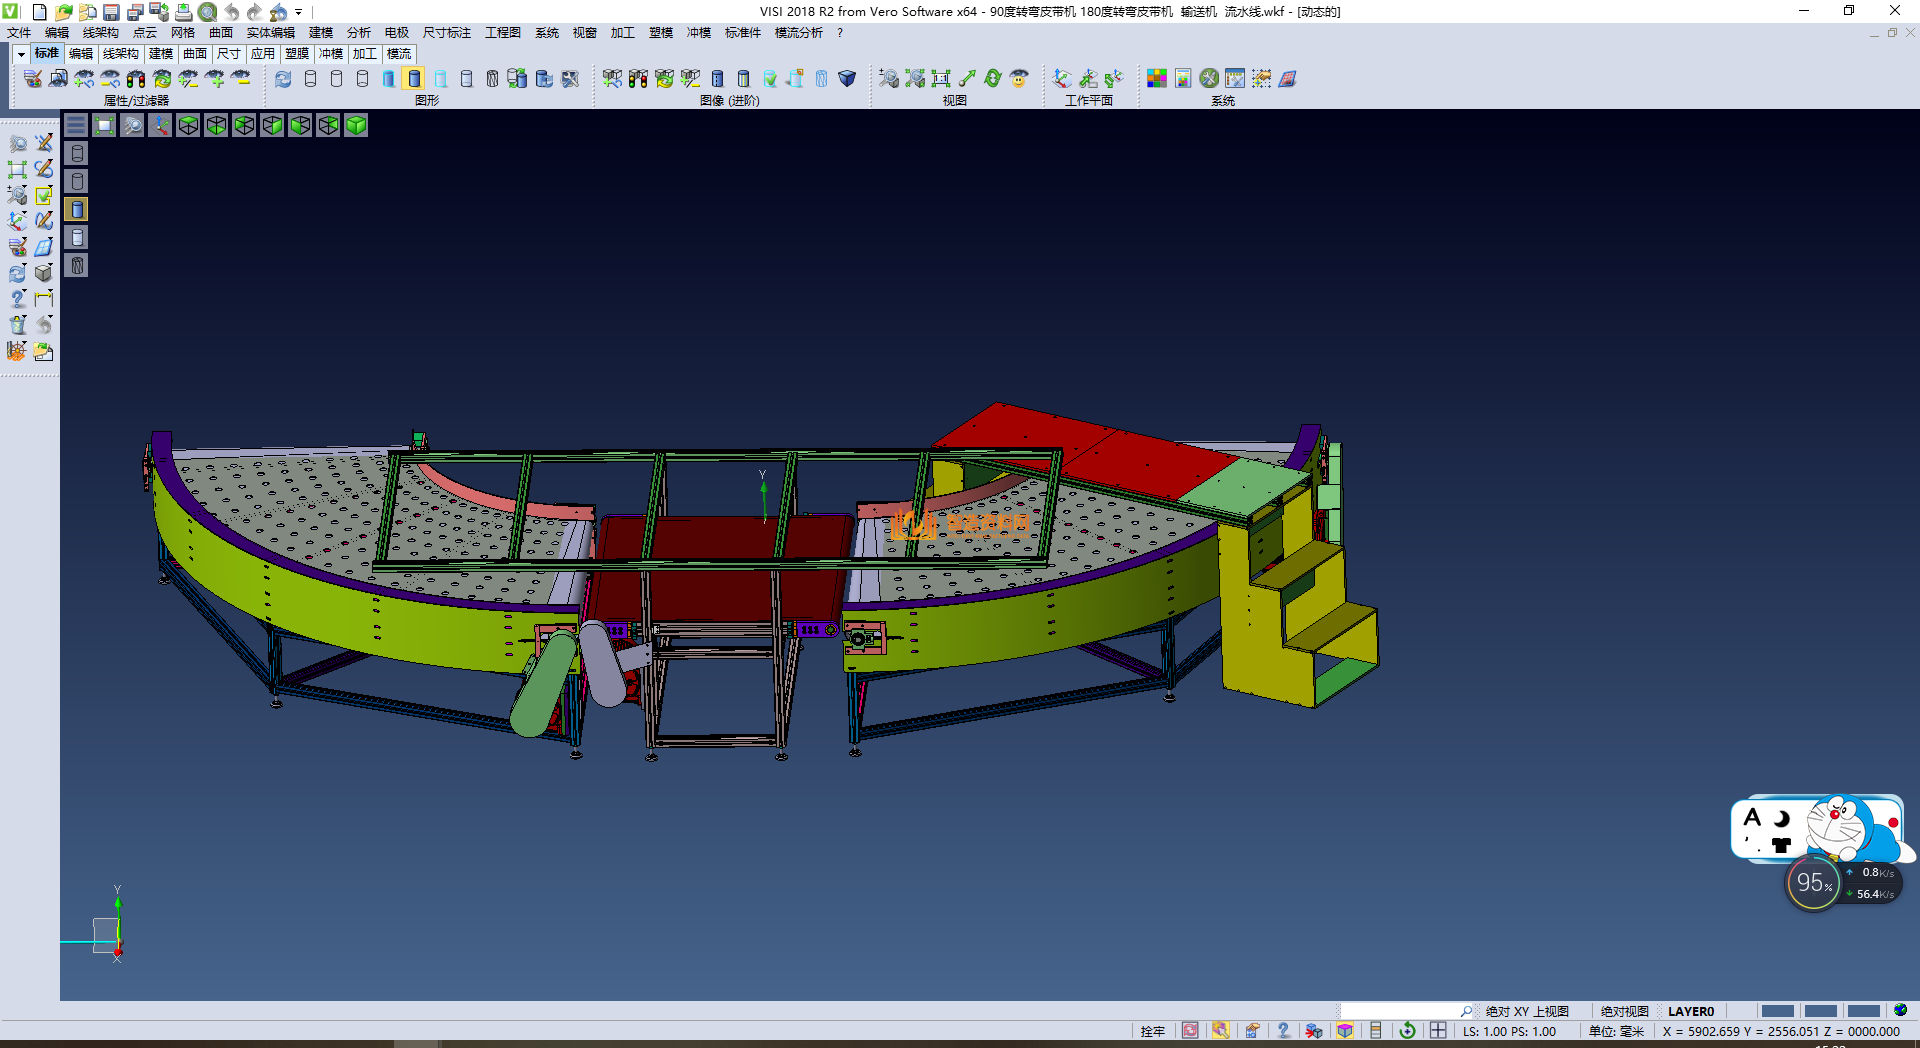The height and width of the screenshot is (1048, 1920).
Task: Open the 模流分析 menu
Action: (798, 33)
